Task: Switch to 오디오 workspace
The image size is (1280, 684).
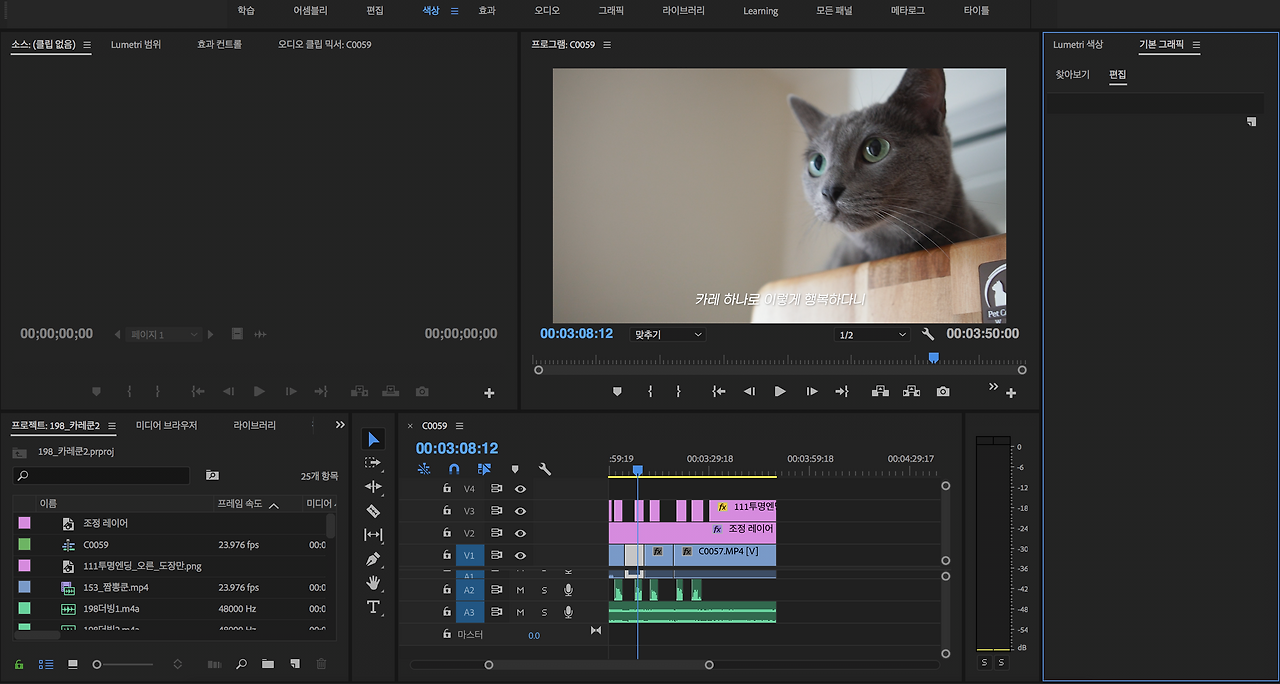Action: coord(547,10)
